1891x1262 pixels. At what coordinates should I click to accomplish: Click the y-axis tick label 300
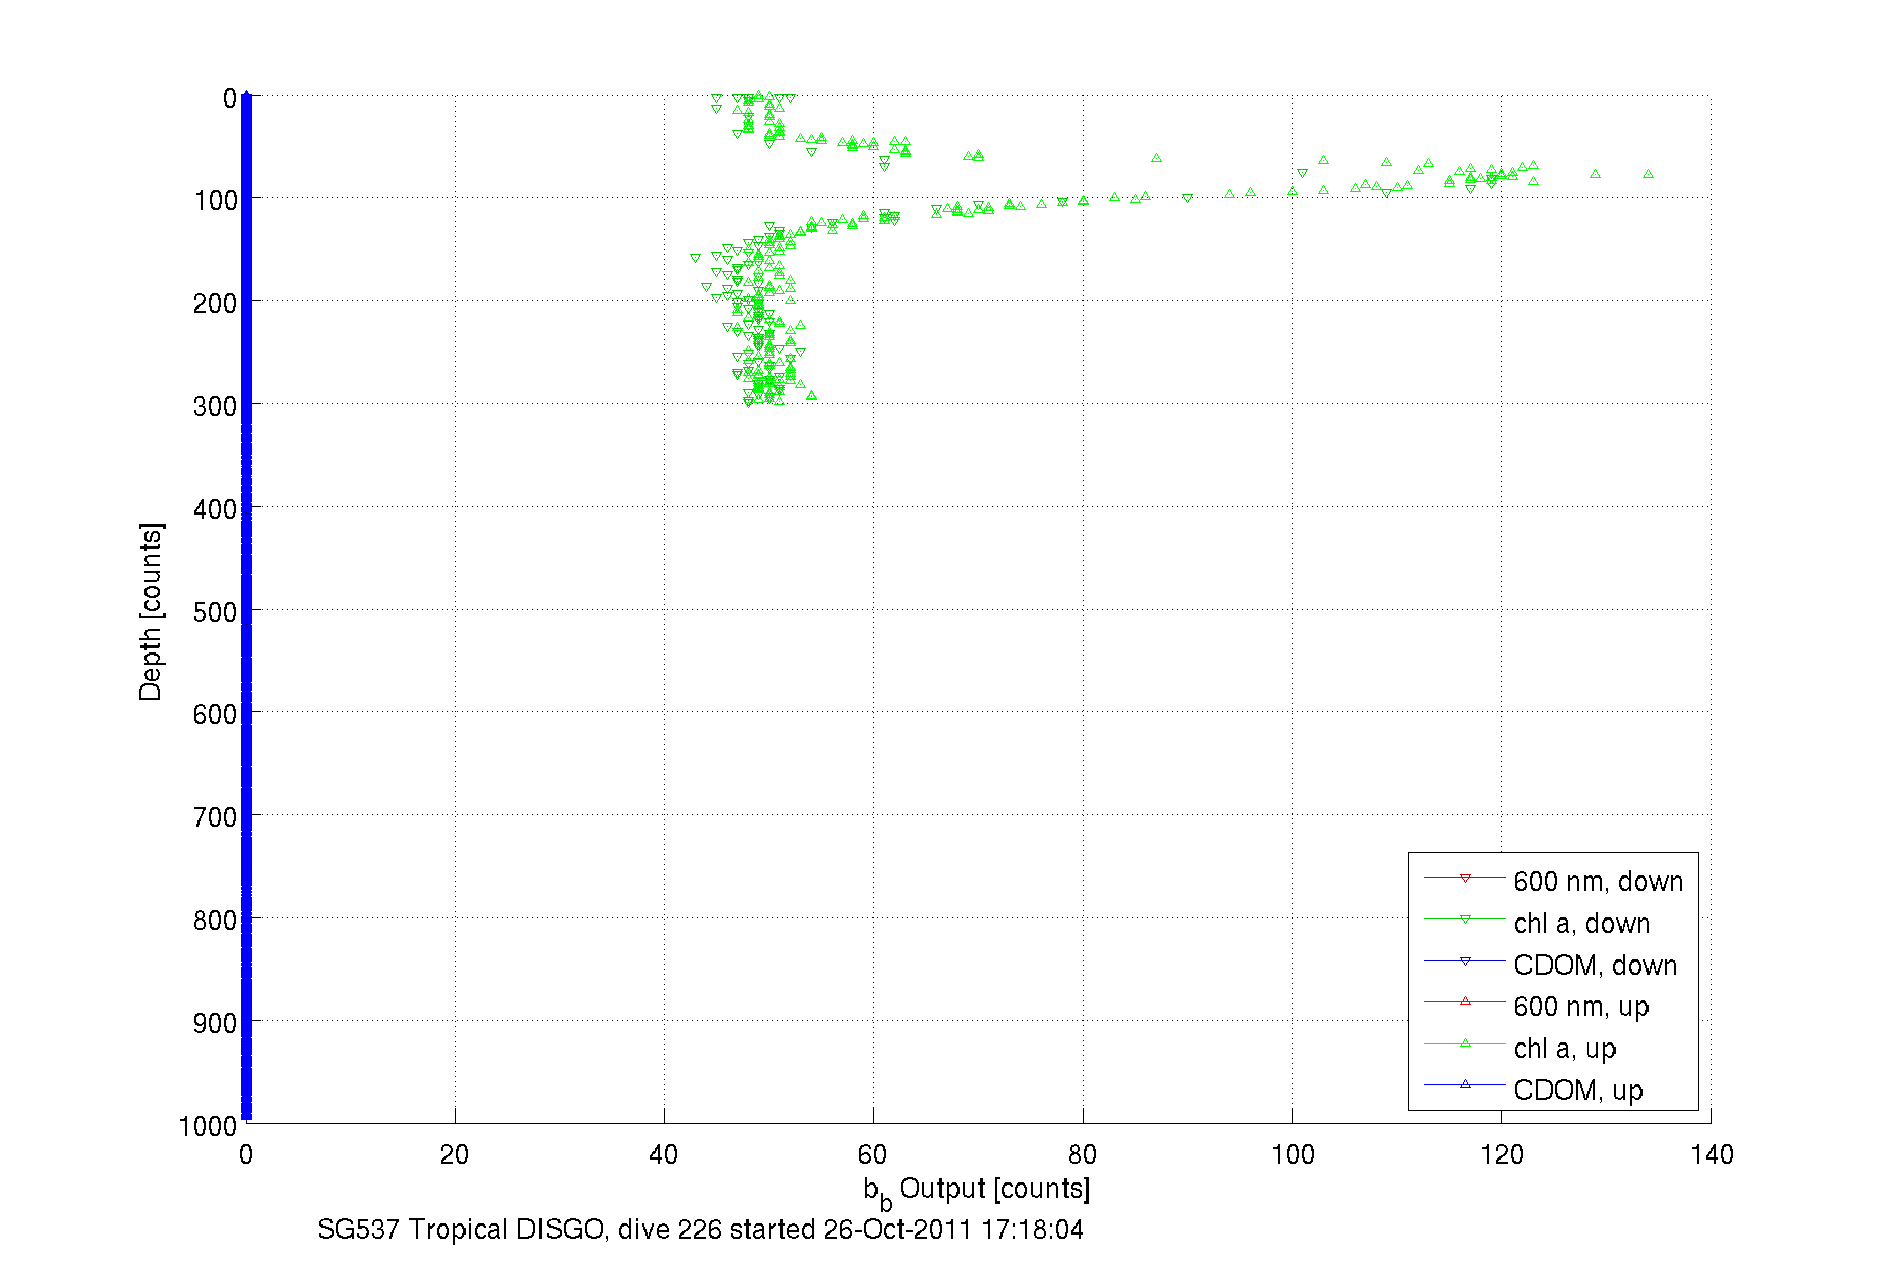tap(215, 406)
